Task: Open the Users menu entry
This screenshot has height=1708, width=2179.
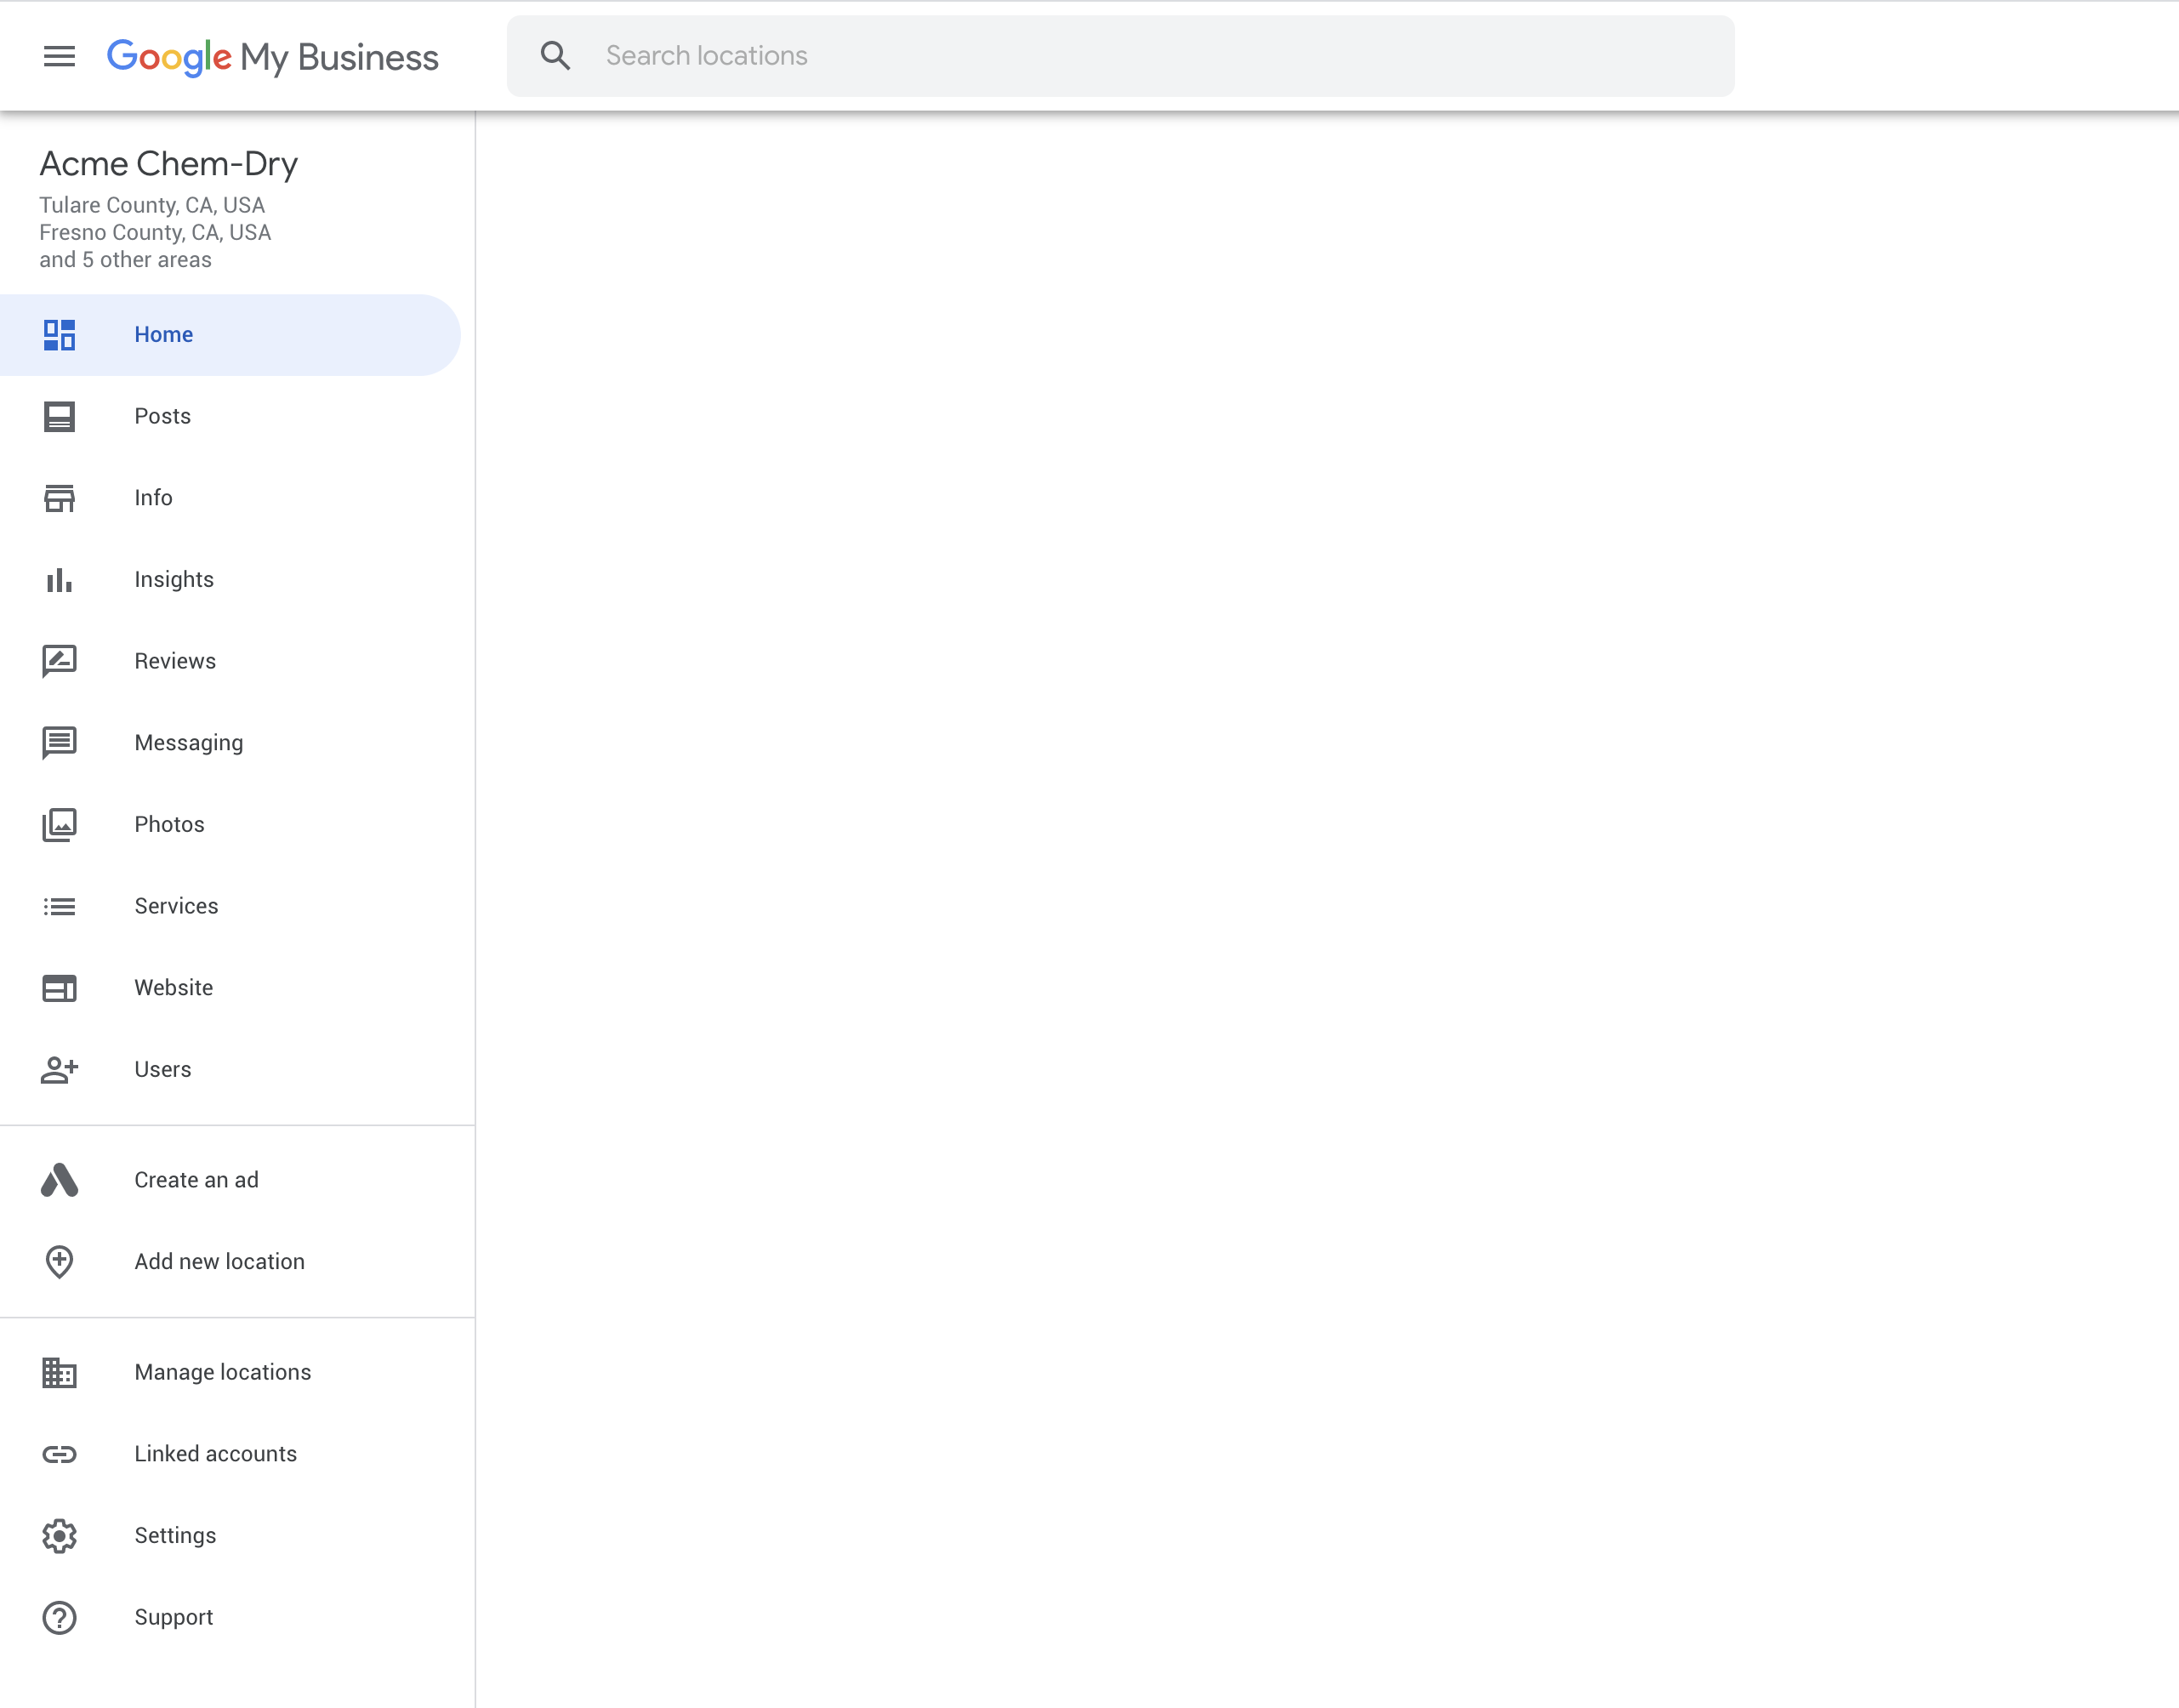Action: (163, 1069)
